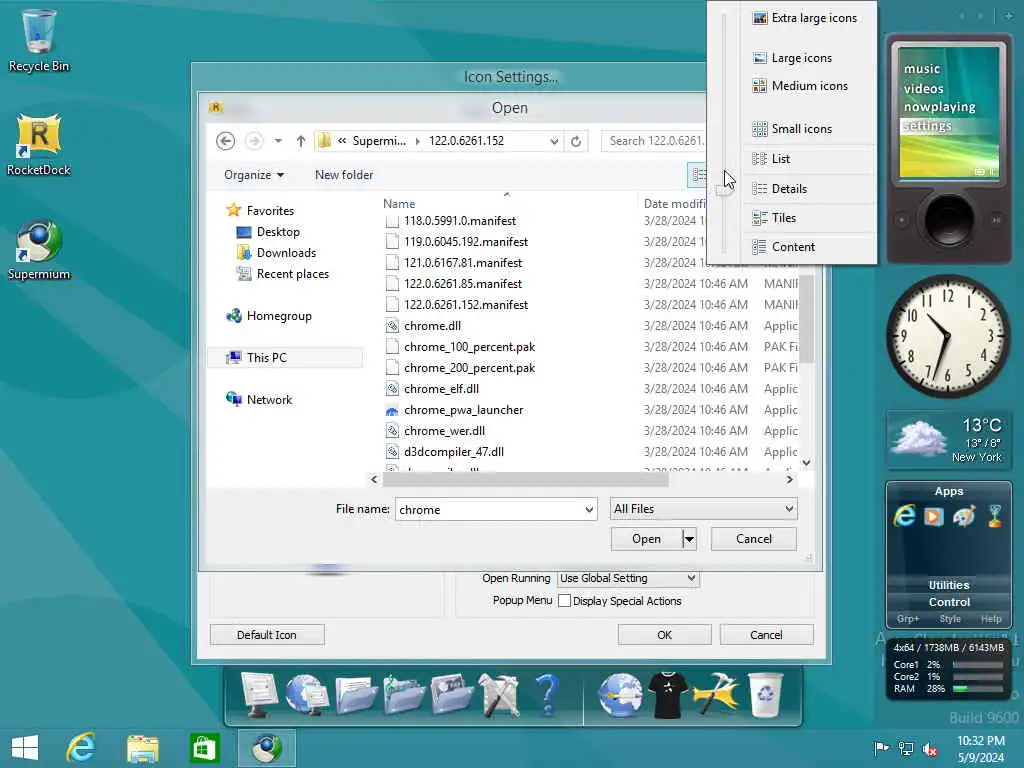Click the Search 122.0.6261 box
1024x768 pixels.
654,141
